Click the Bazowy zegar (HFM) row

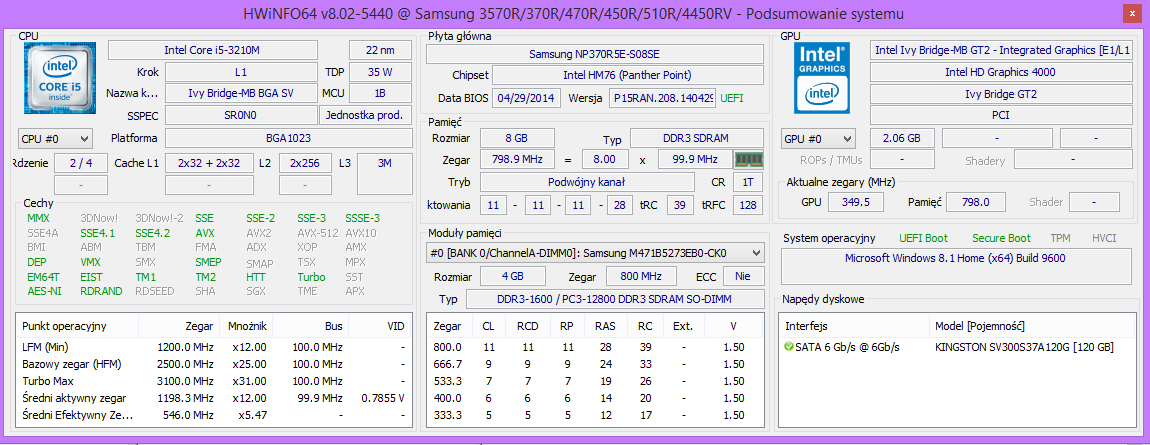click(x=213, y=364)
